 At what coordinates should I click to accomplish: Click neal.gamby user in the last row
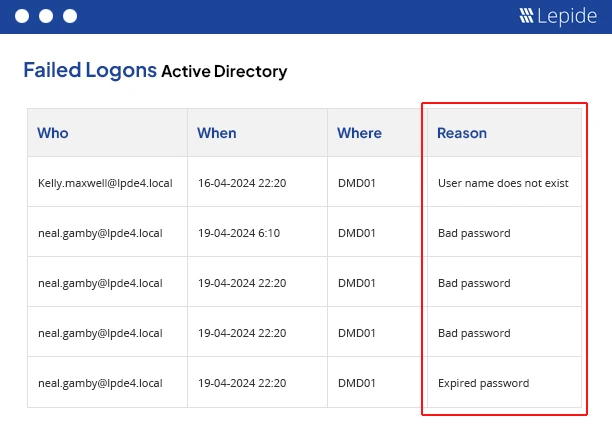coord(99,383)
